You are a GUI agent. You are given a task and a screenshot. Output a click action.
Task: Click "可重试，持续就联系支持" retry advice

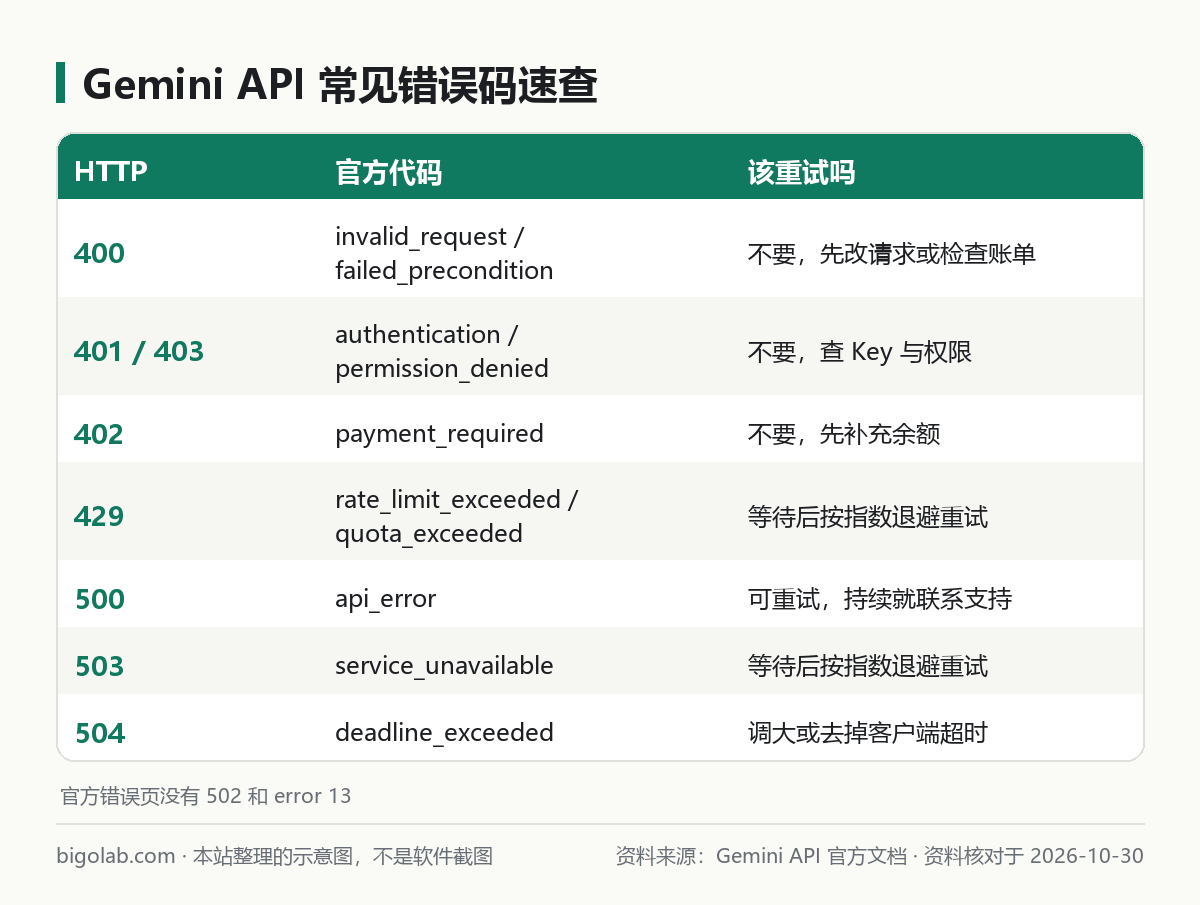coord(880,599)
